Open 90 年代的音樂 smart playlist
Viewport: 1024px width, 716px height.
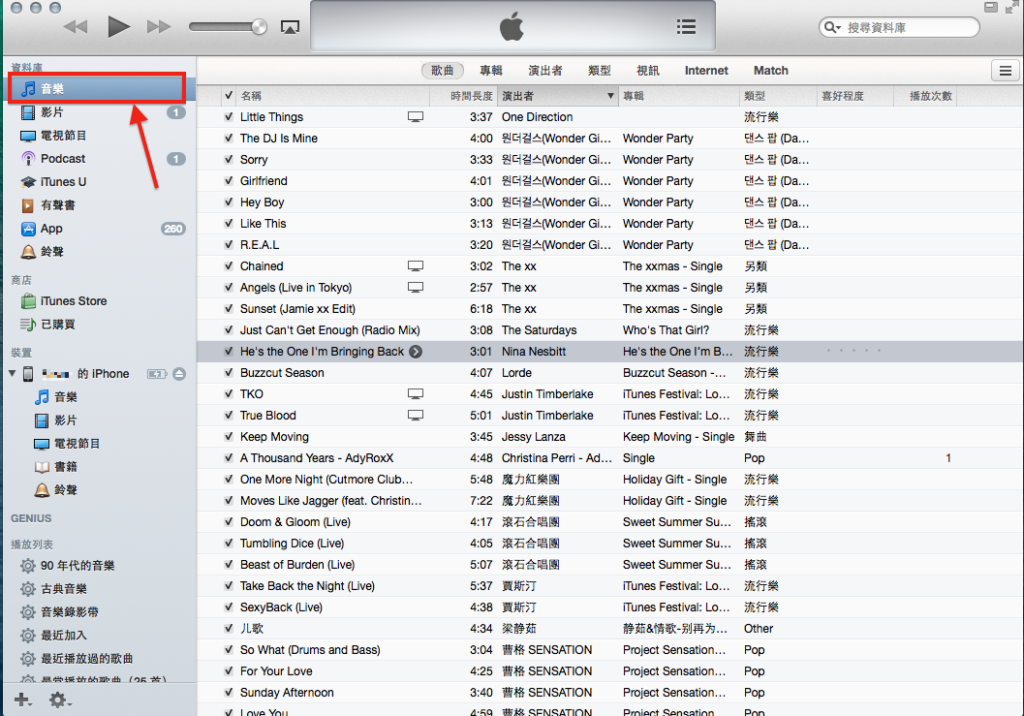point(97,566)
